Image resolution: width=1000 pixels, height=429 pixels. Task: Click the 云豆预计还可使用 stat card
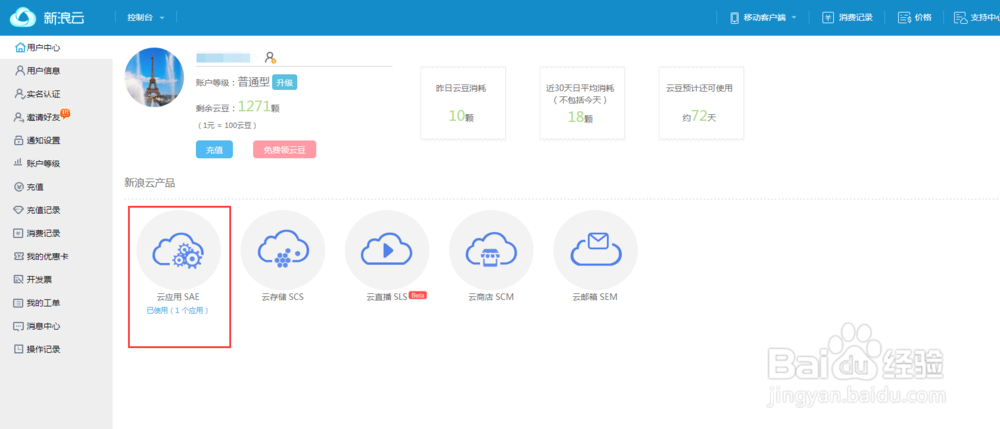tap(701, 103)
